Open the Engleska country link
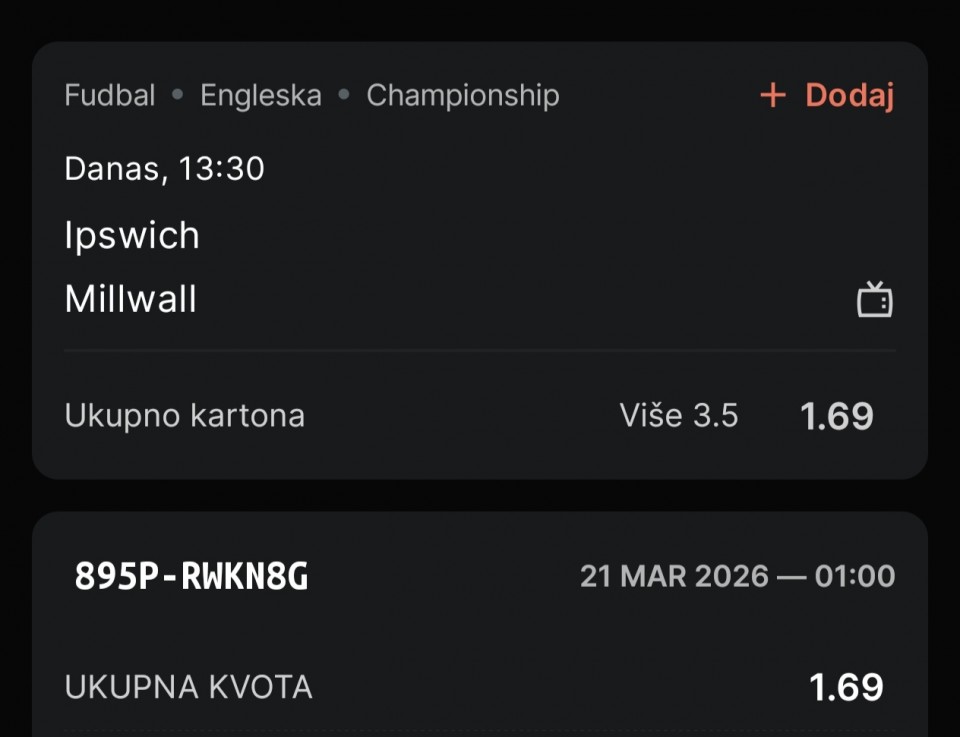The height and width of the screenshot is (737, 960). tap(261, 96)
